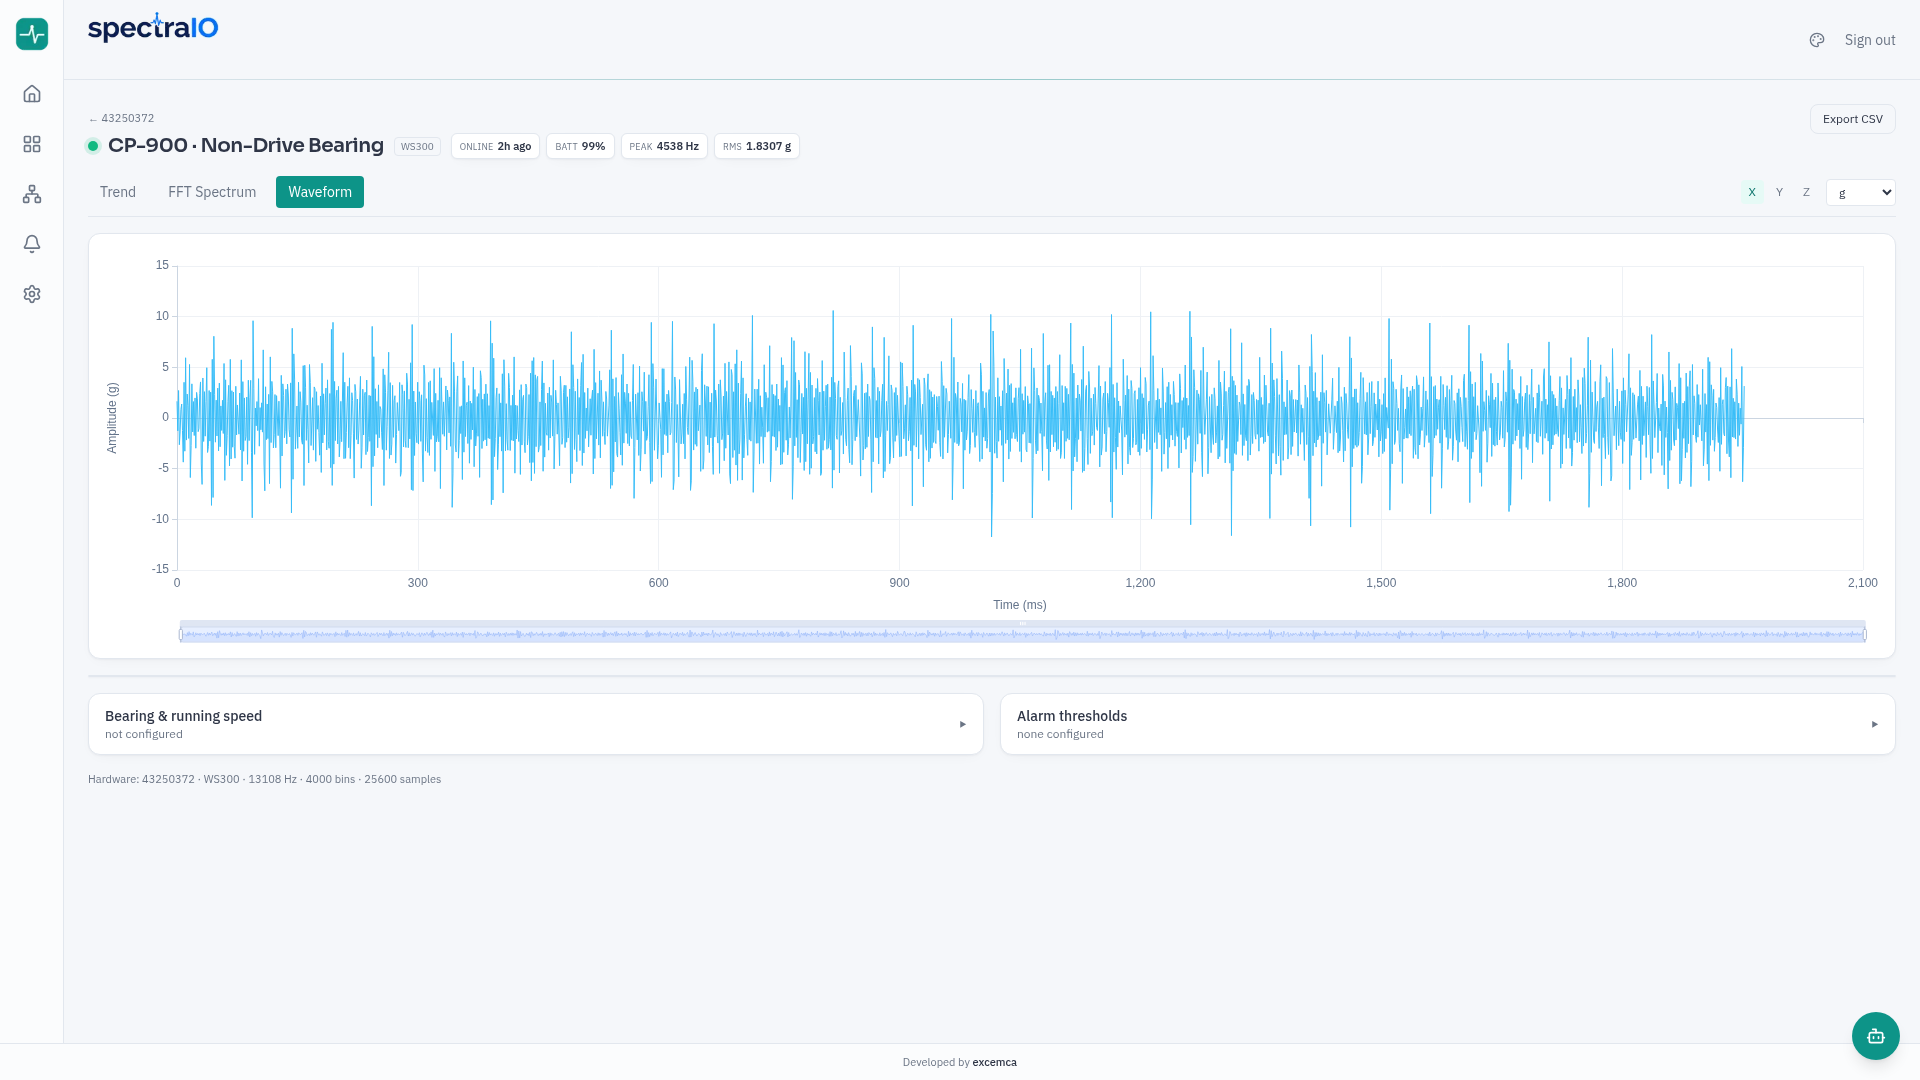Image resolution: width=1920 pixels, height=1080 pixels.
Task: Select the Z axis toggle
Action: (1806, 192)
